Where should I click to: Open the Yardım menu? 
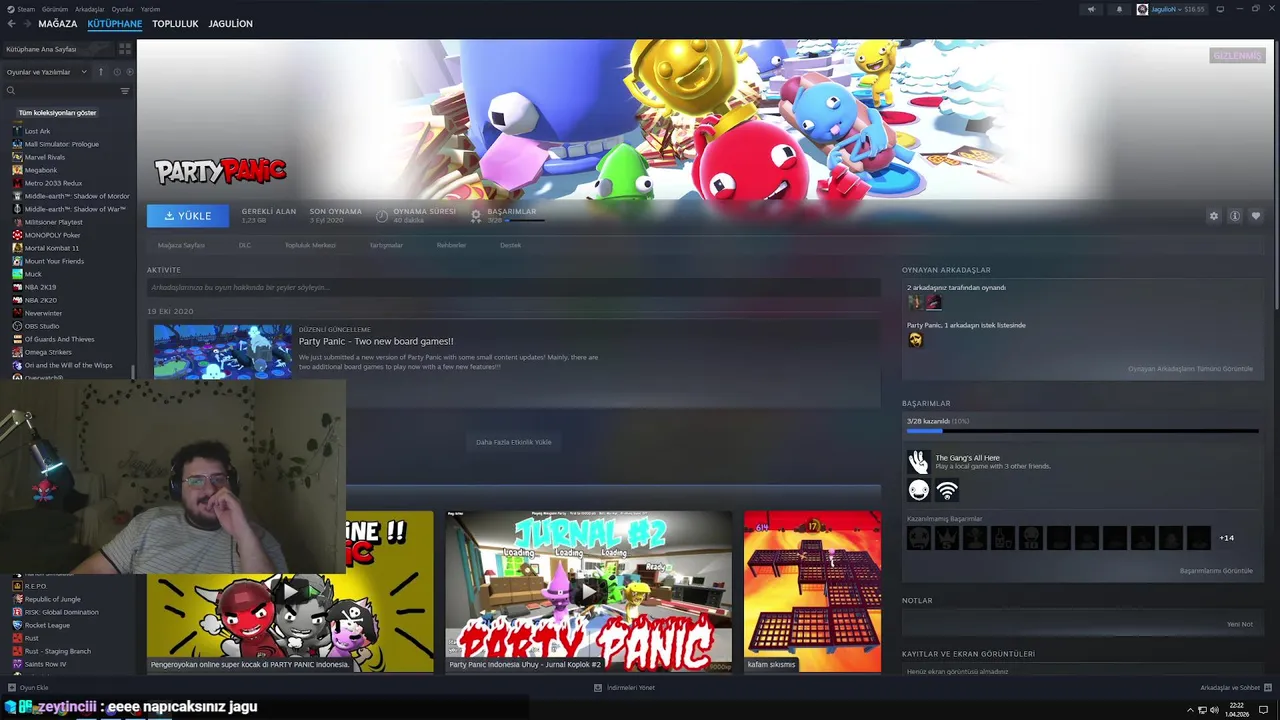pos(150,9)
